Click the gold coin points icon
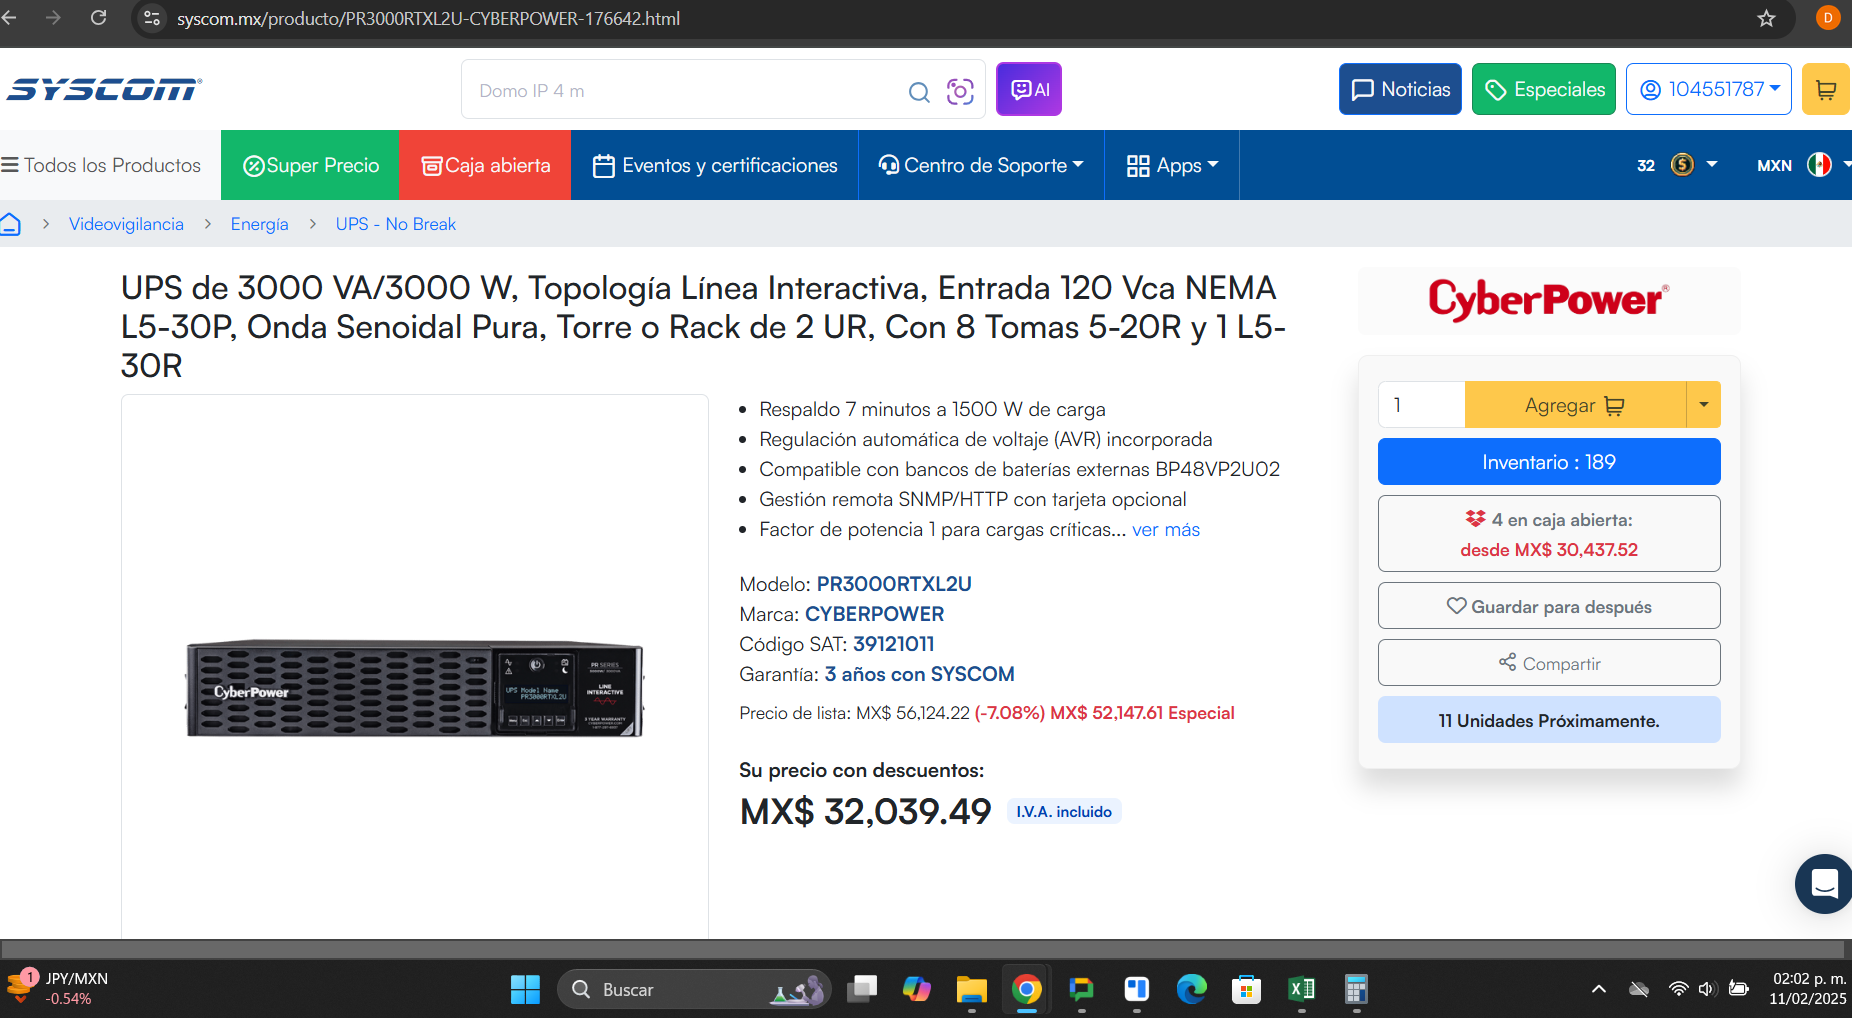The image size is (1852, 1018). (x=1683, y=165)
